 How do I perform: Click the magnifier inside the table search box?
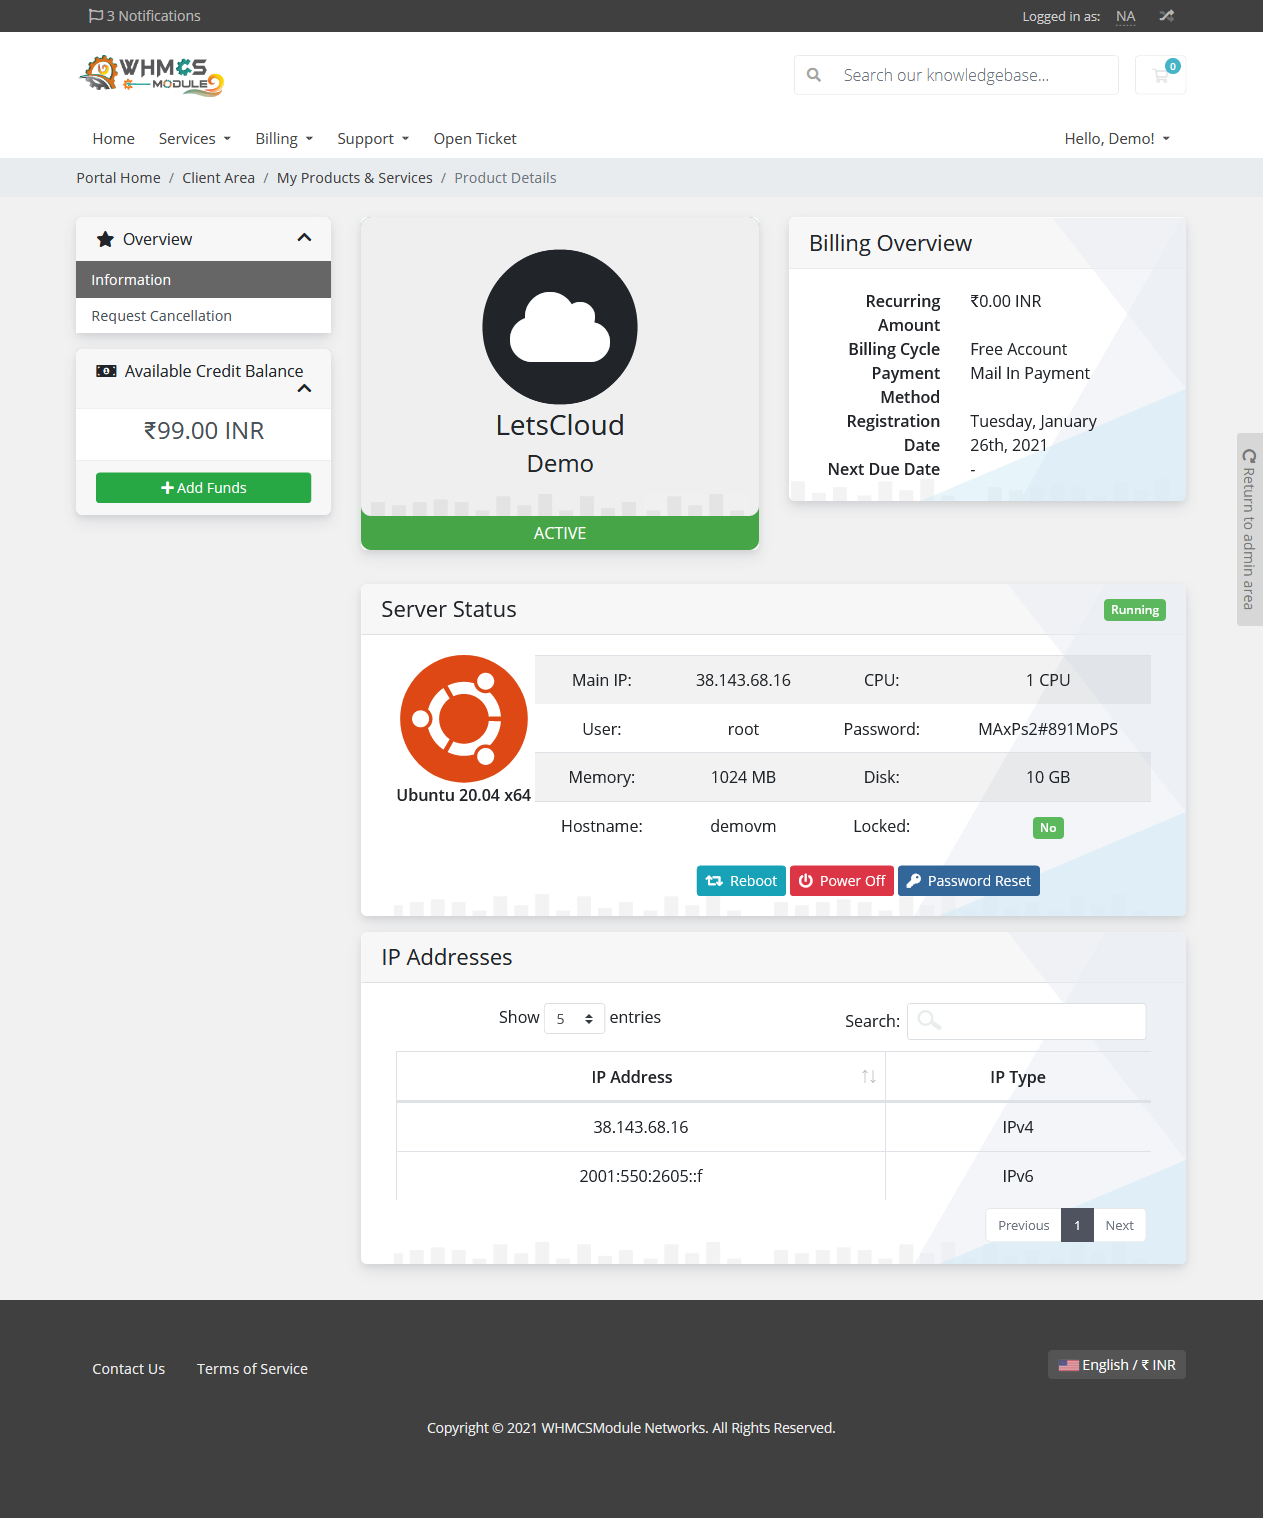(929, 1020)
